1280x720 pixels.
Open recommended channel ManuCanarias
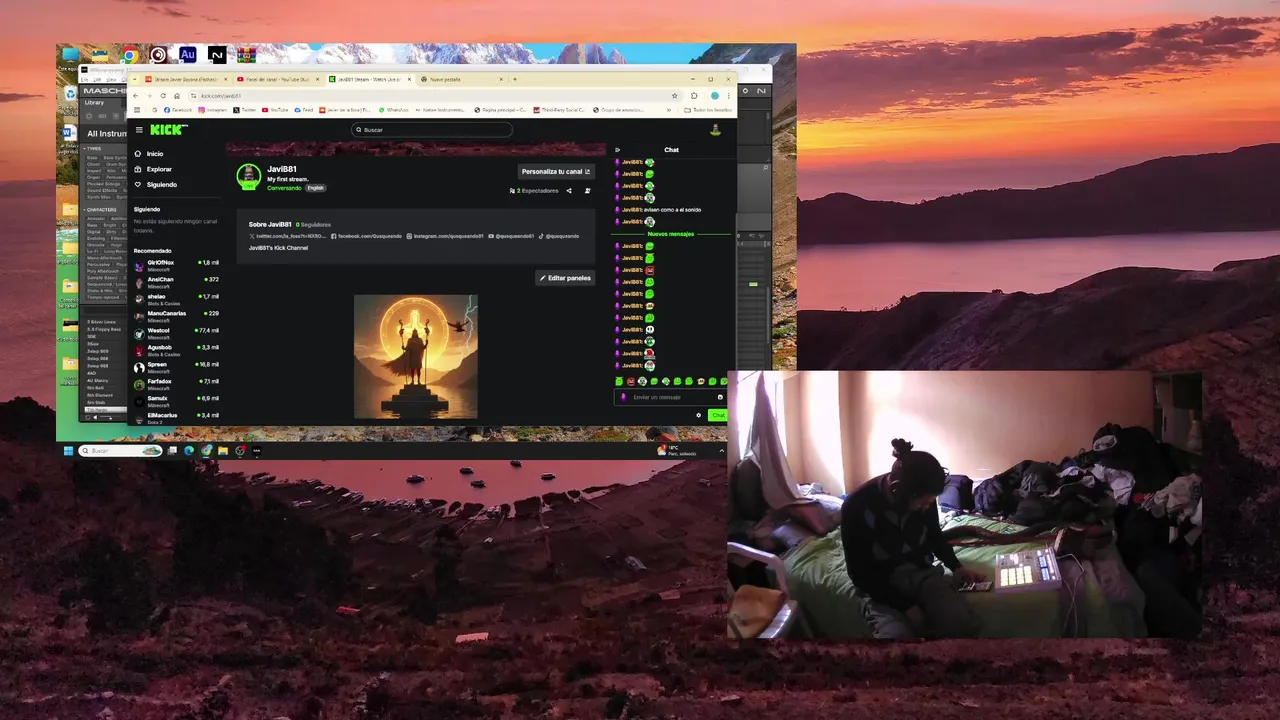176,316
